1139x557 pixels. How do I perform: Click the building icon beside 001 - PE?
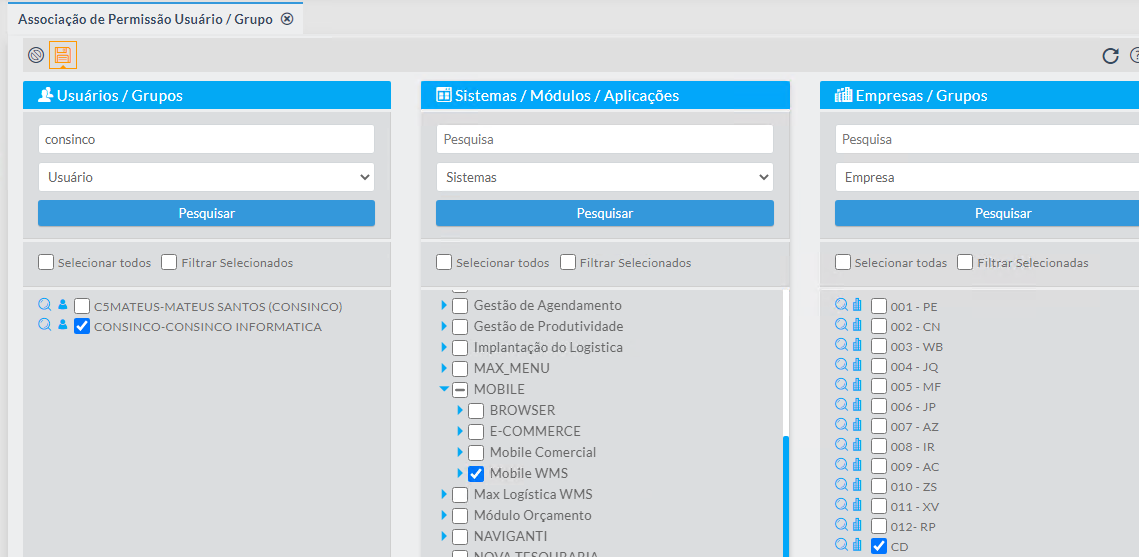(x=857, y=305)
